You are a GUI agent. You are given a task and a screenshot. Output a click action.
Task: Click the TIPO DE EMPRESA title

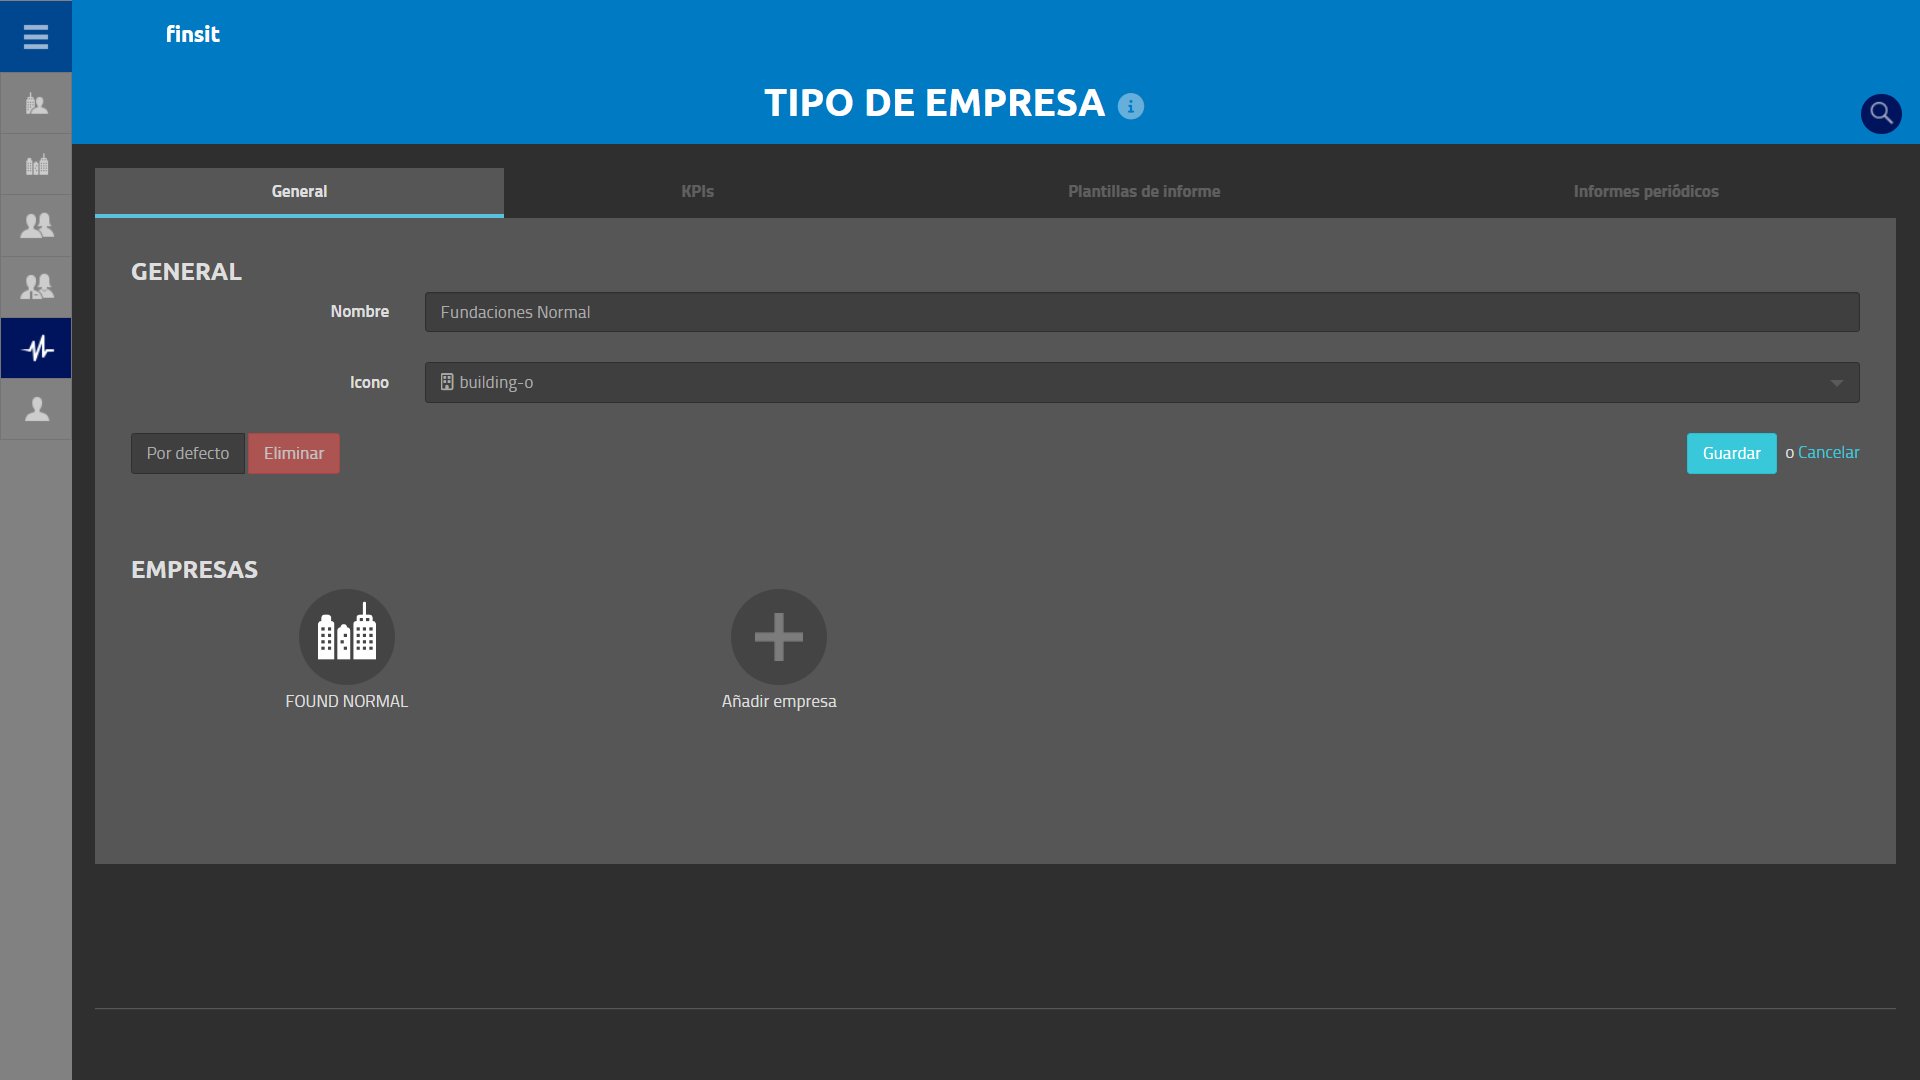[934, 103]
